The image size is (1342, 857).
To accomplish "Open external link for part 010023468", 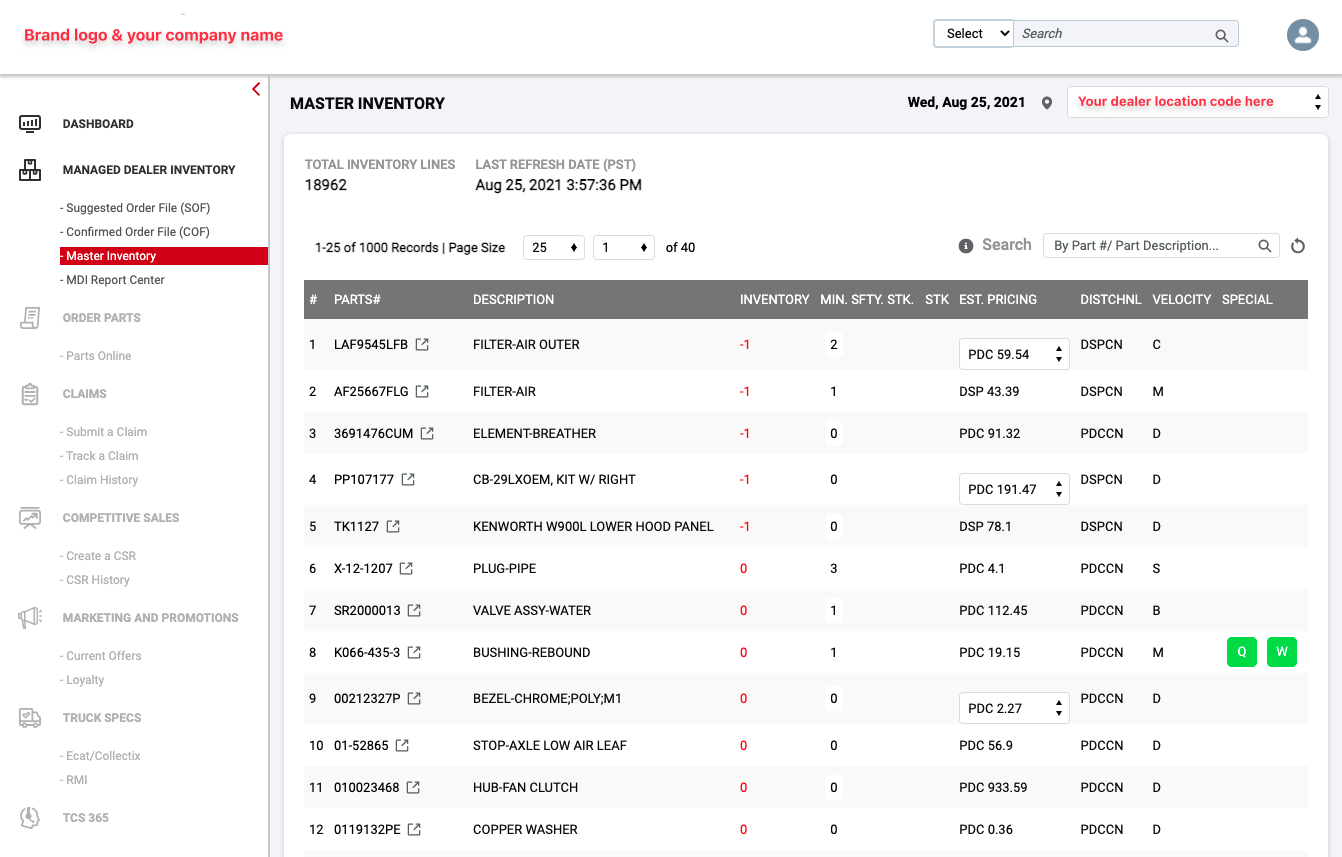I will pos(413,787).
